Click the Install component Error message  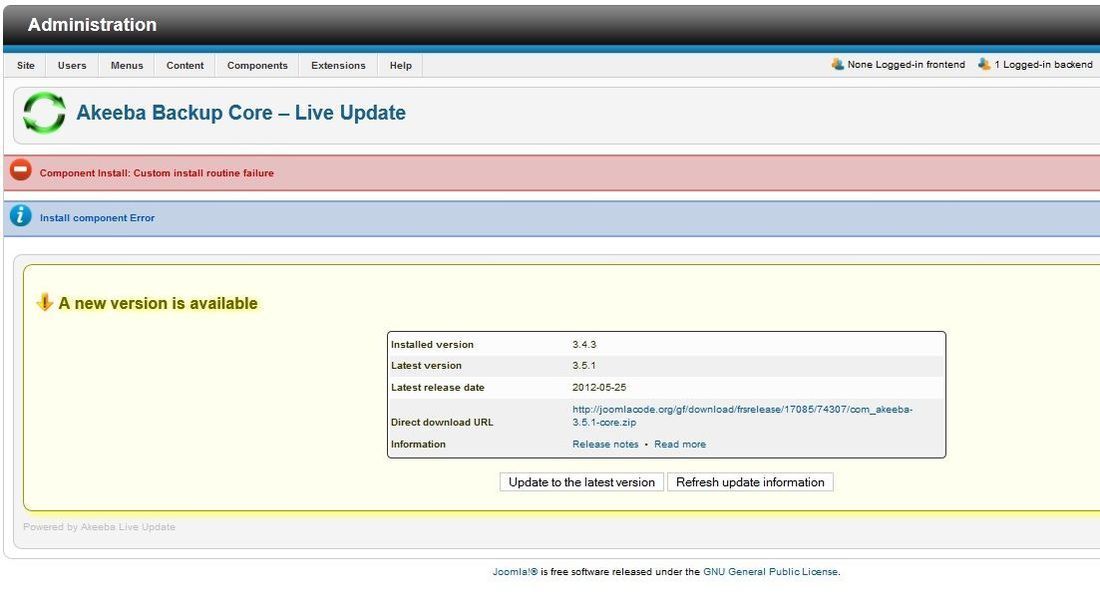pyautogui.click(x=97, y=218)
